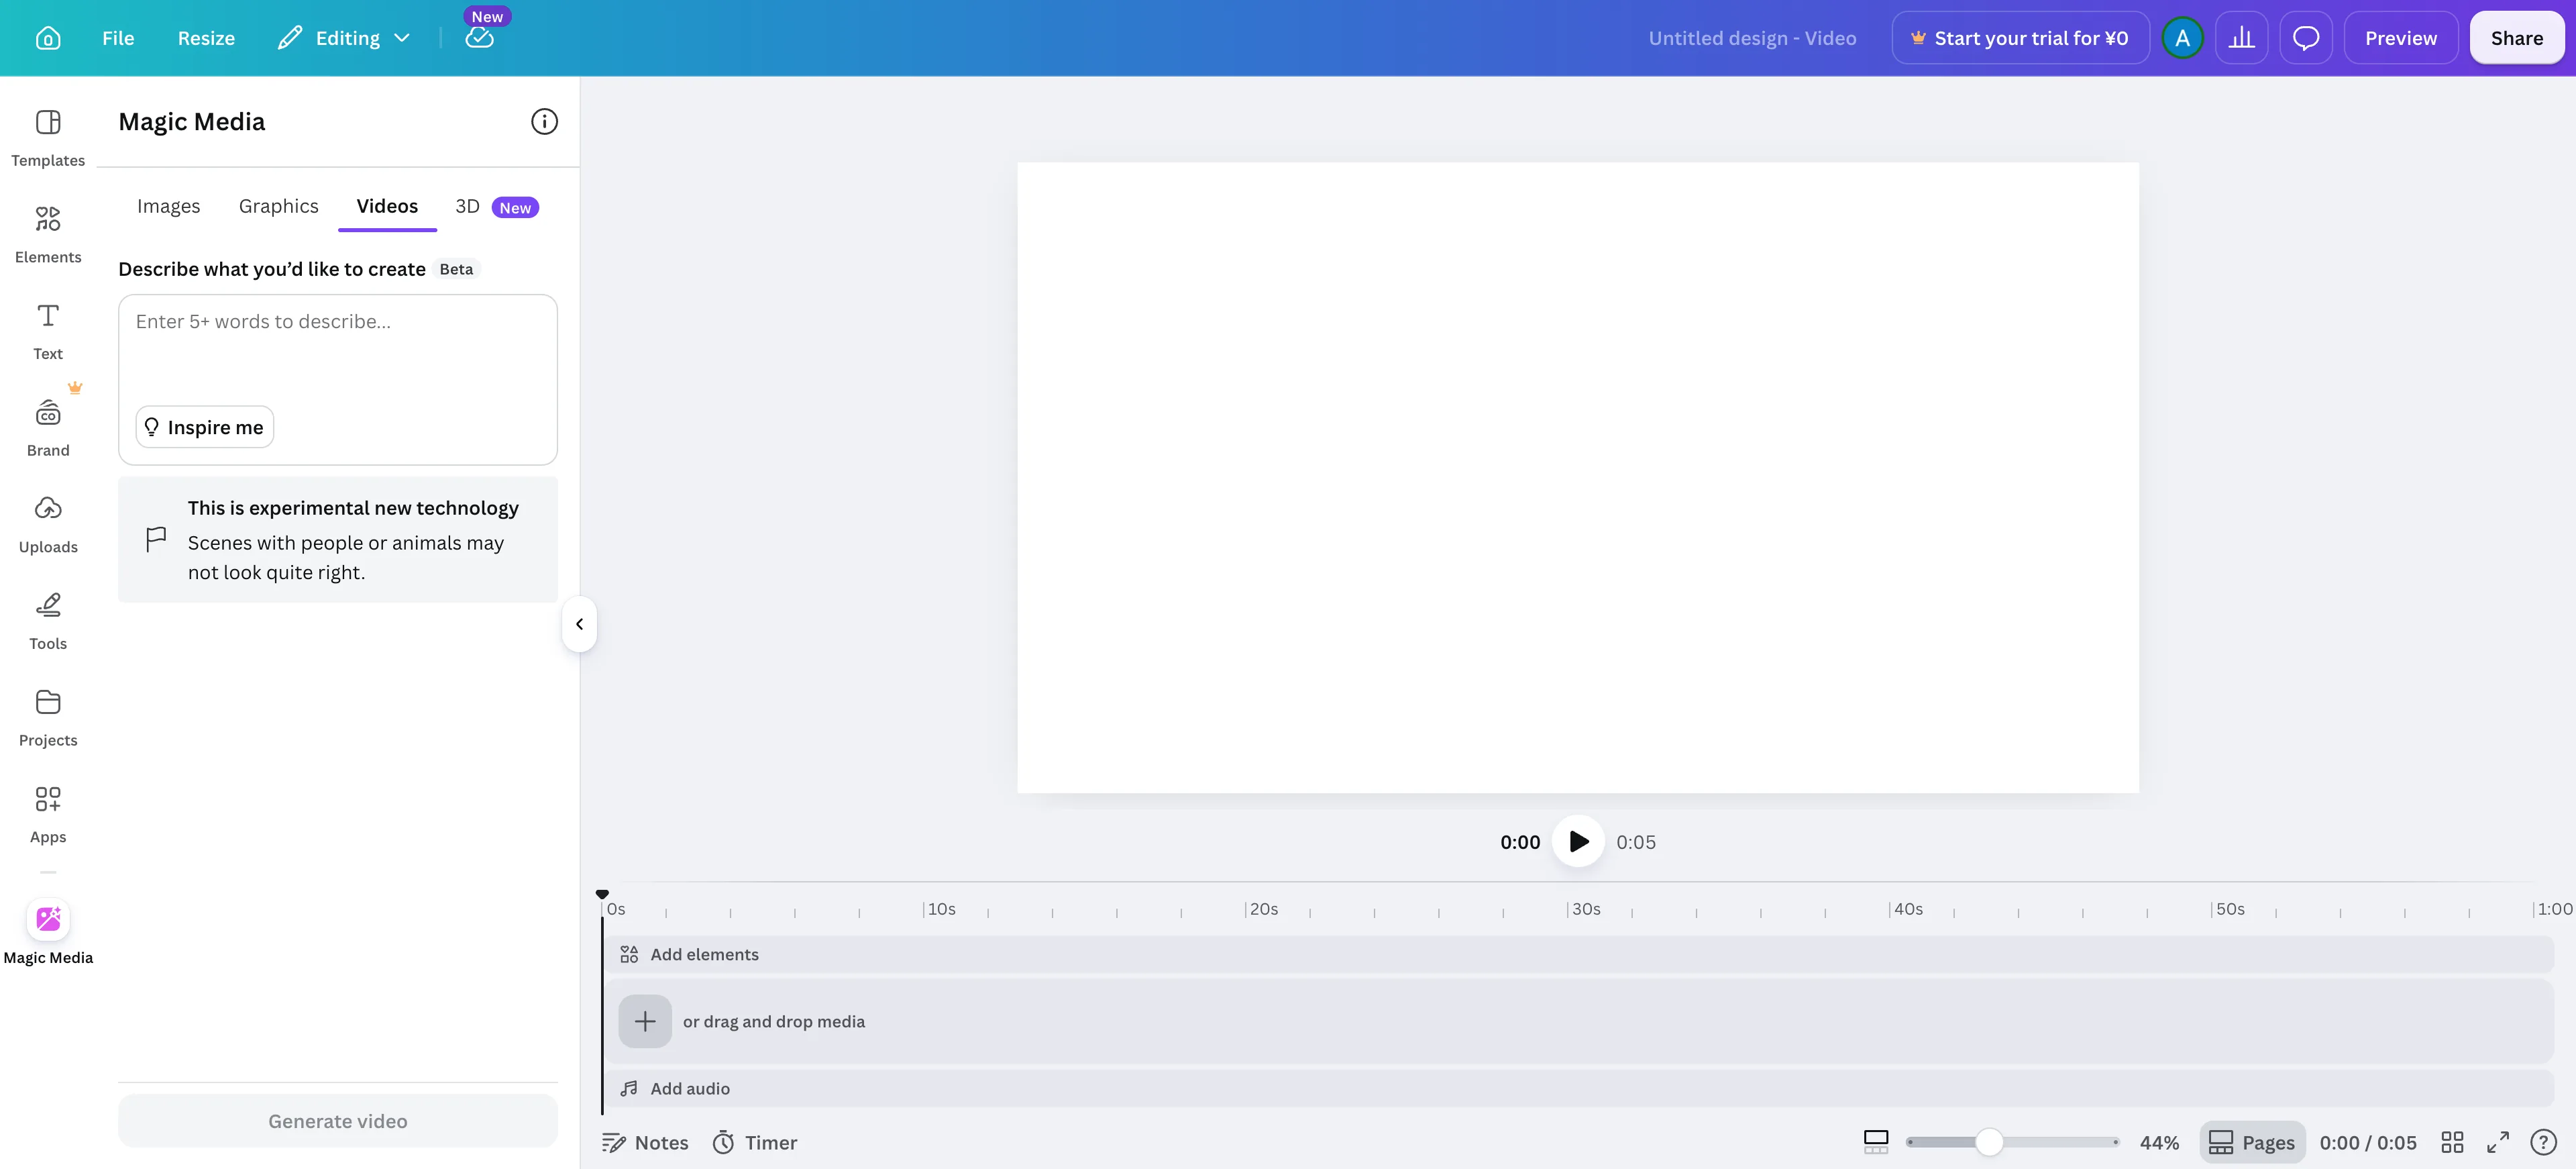
Task: Open the Resize menu
Action: point(206,38)
